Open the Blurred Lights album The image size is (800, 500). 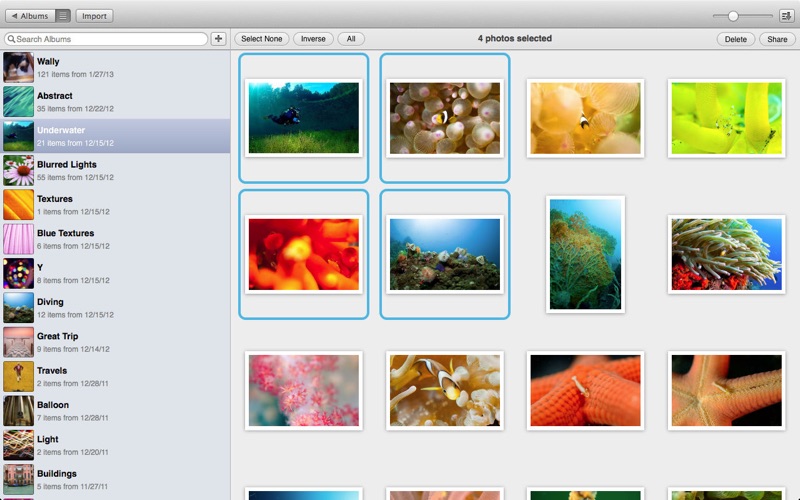pos(115,170)
